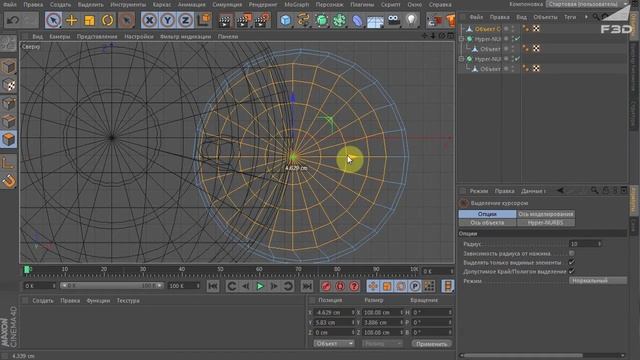Add a Cube primitive object

click(286, 20)
